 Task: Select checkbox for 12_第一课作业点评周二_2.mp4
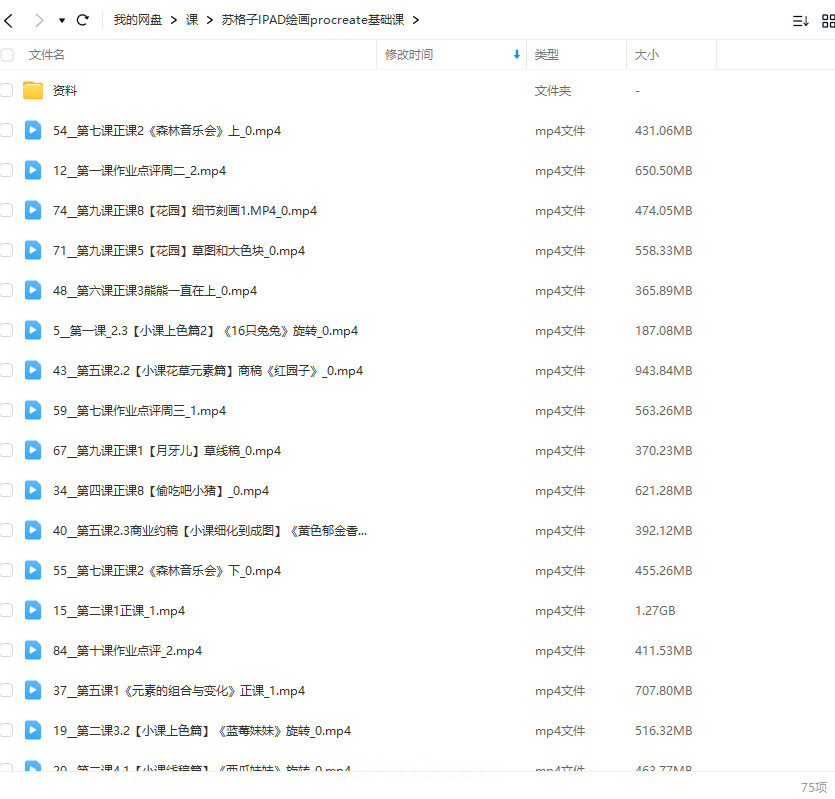[x=7, y=171]
